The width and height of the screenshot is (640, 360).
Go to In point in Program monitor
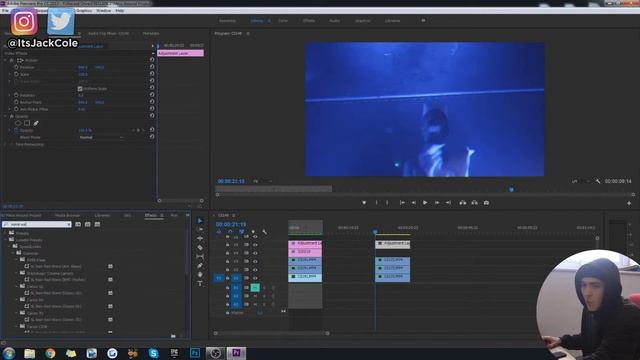(402, 202)
